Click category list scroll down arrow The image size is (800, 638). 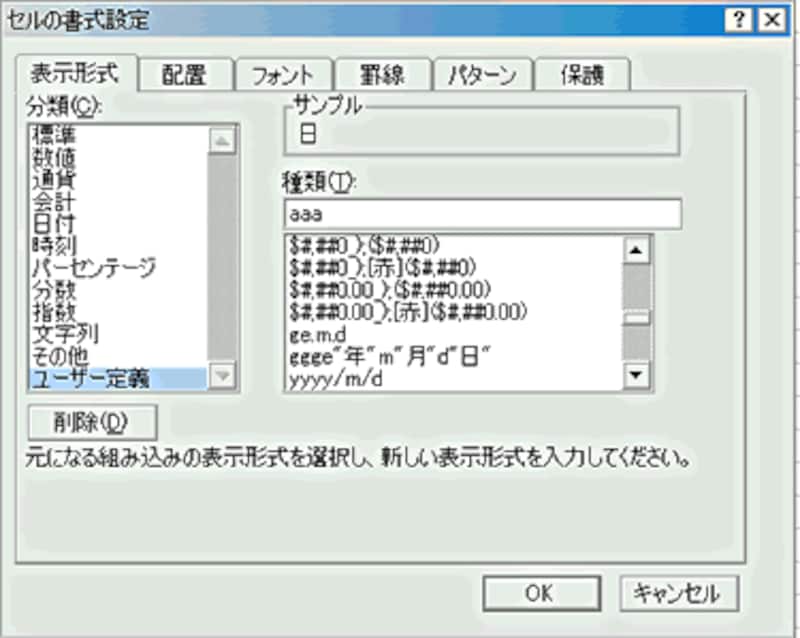tap(222, 376)
